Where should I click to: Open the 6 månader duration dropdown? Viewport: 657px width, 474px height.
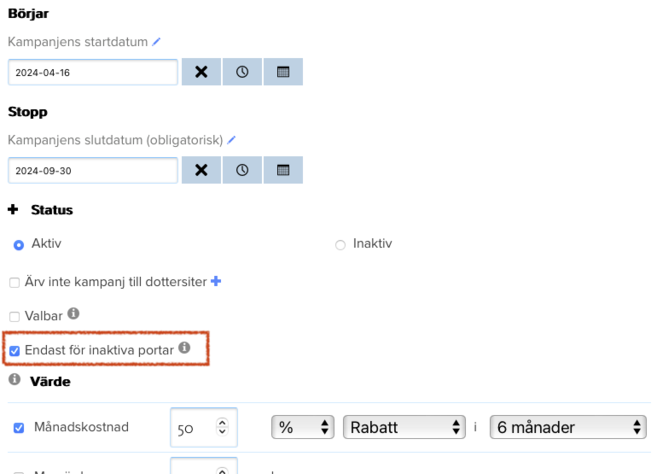567,427
